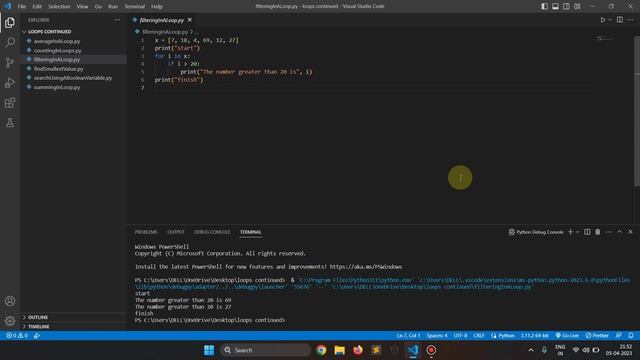
Task: Open the Go menu
Action: click(x=98, y=7)
